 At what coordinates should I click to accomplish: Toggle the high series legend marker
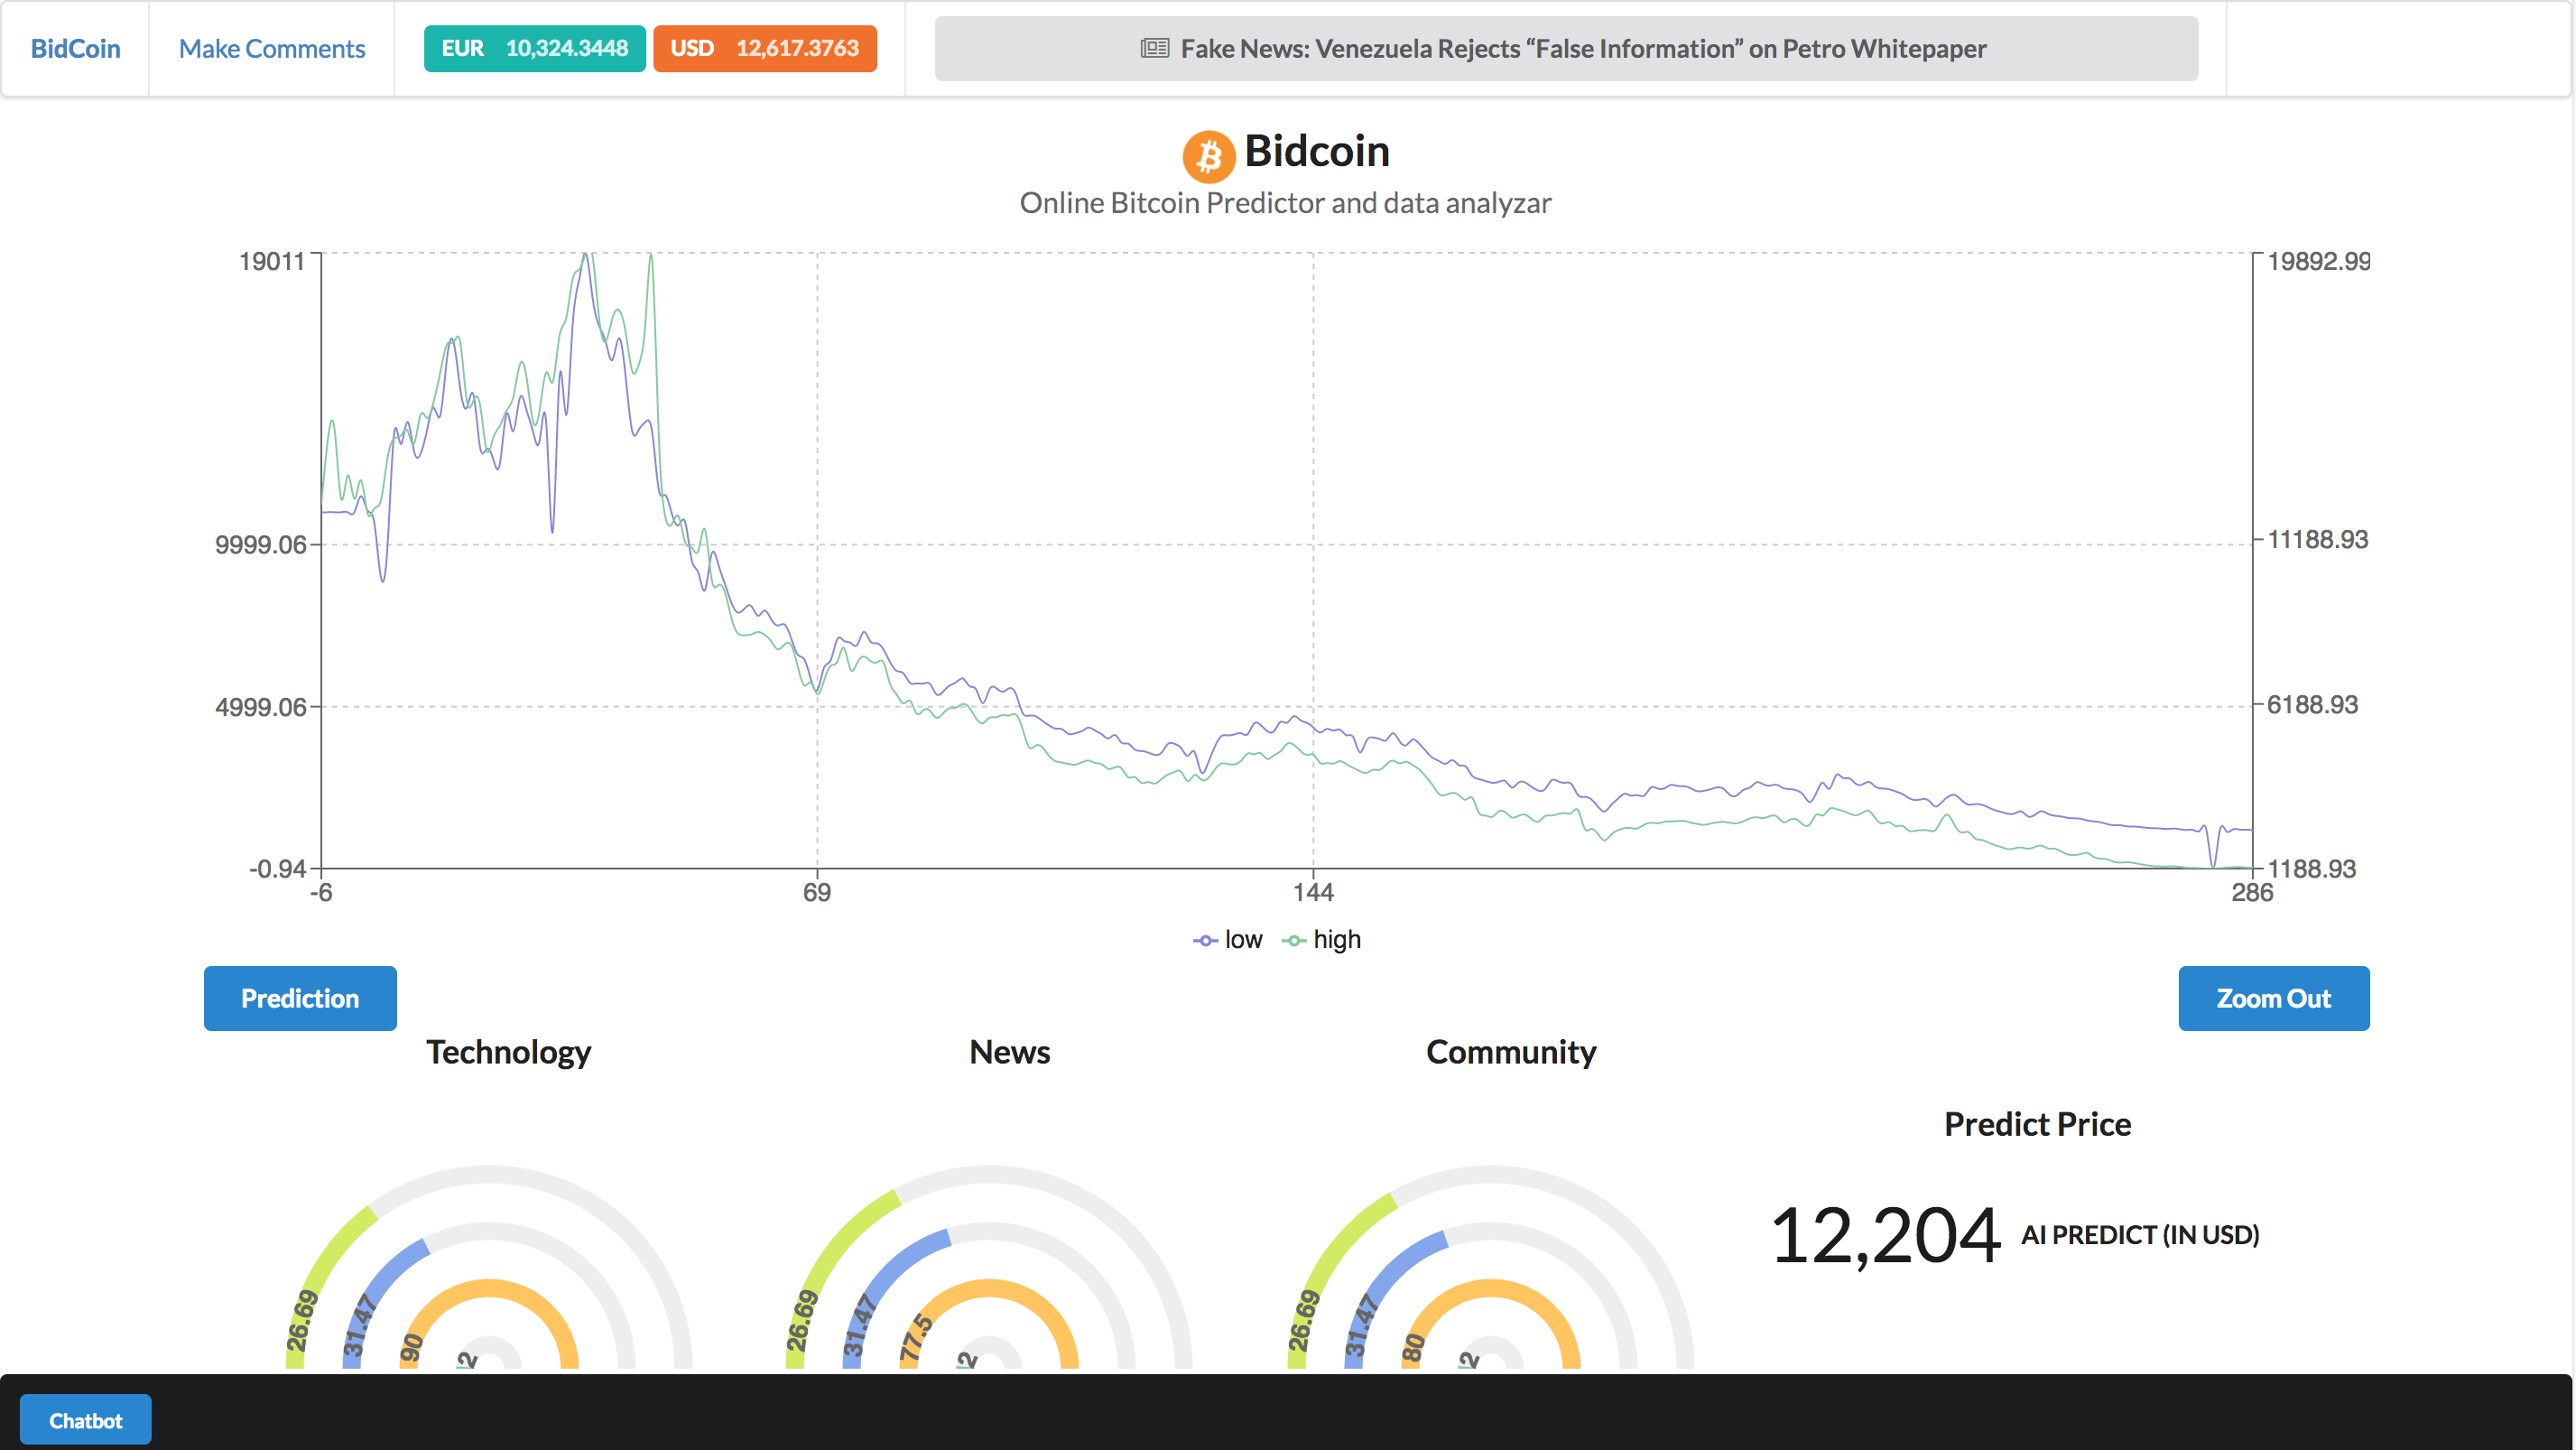click(x=1294, y=940)
